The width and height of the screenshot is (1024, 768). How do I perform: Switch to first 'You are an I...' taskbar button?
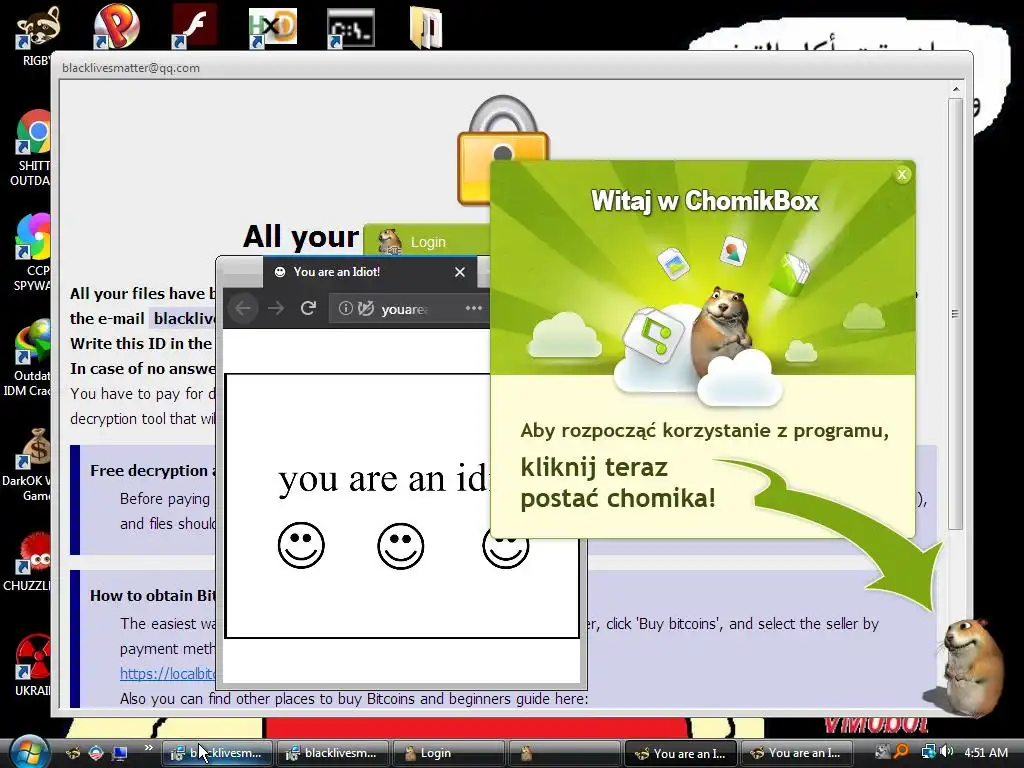680,753
